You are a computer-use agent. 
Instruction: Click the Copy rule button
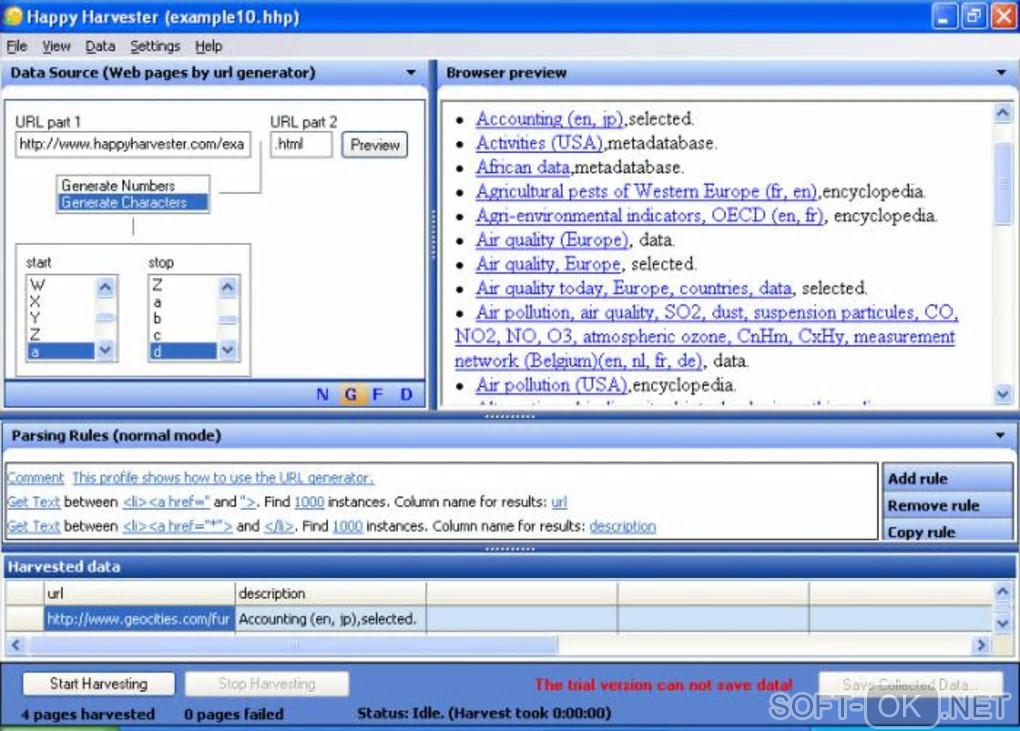(946, 531)
